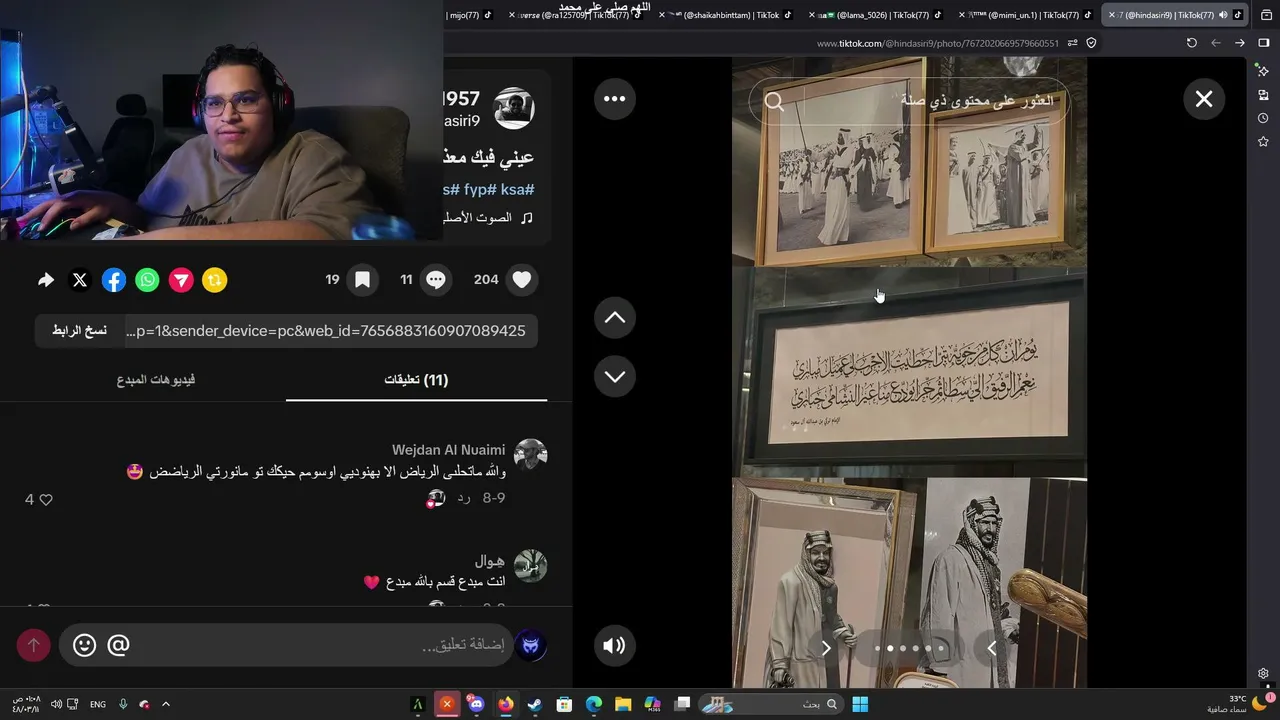Open Steam from the taskbar
This screenshot has height=720, width=1280.
pyautogui.click(x=535, y=704)
